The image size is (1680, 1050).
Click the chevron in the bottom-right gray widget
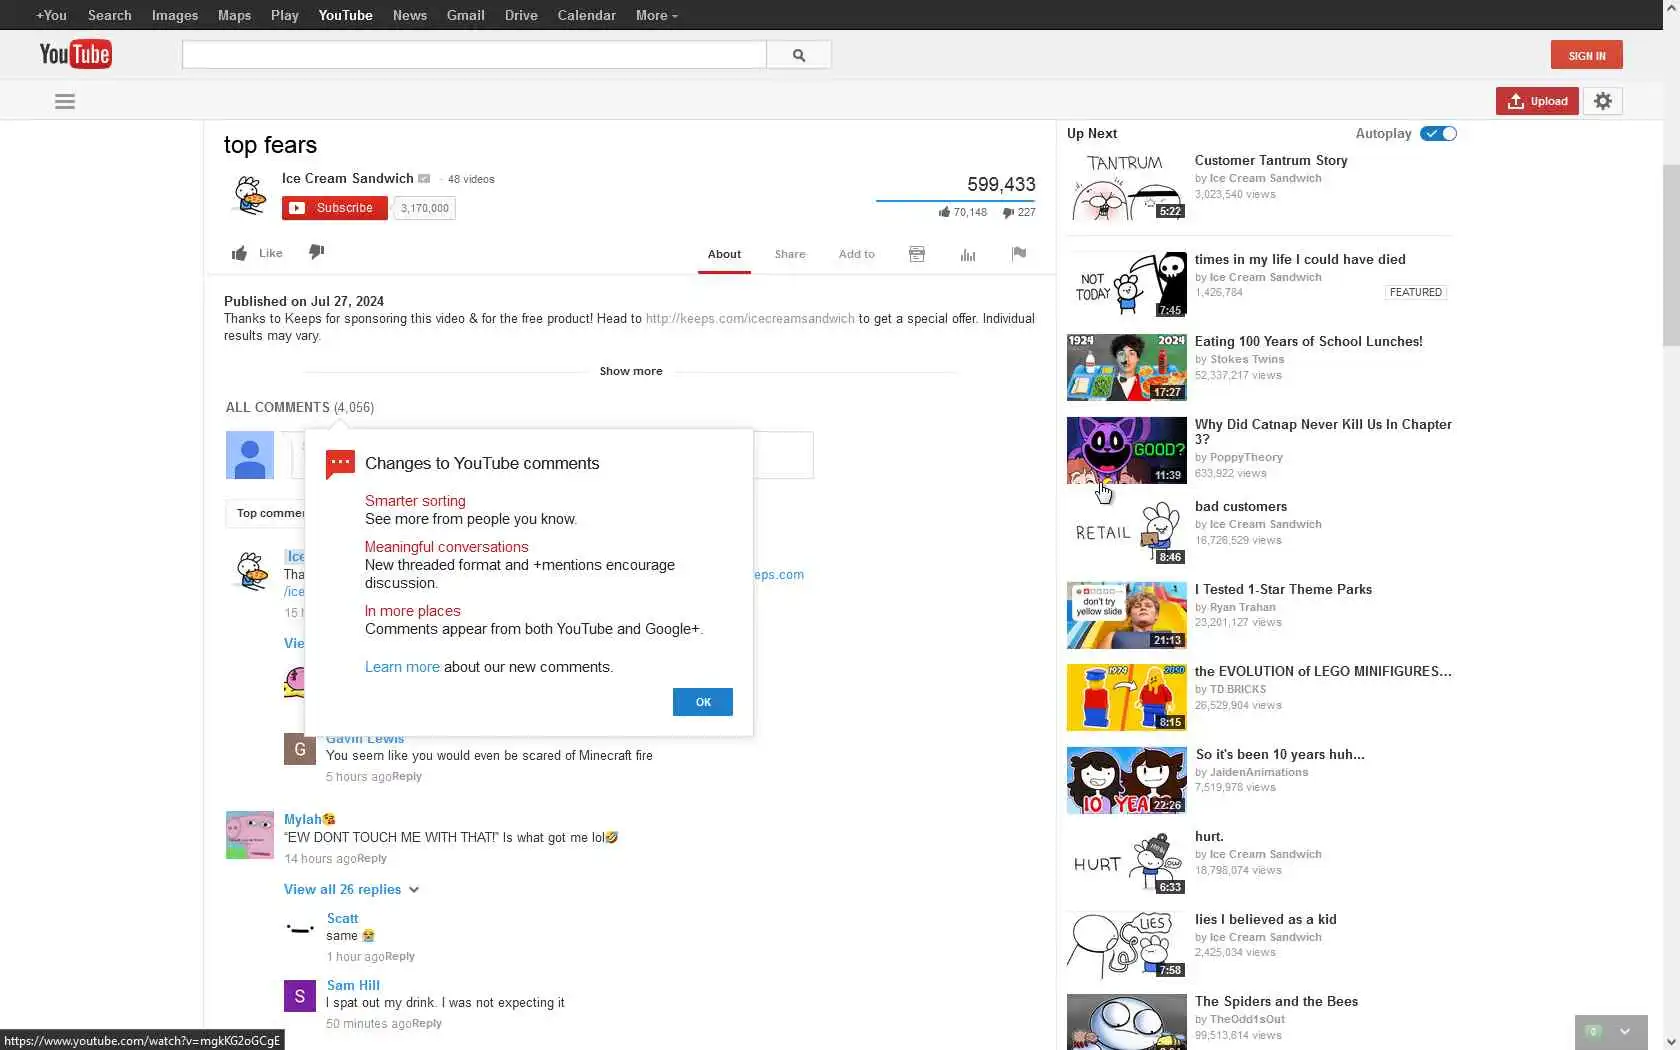click(x=1625, y=1031)
